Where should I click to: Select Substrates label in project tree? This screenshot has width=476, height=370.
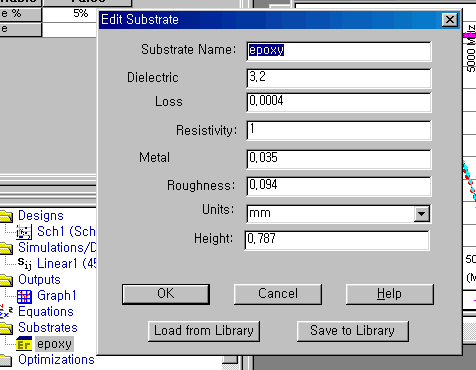[48, 328]
